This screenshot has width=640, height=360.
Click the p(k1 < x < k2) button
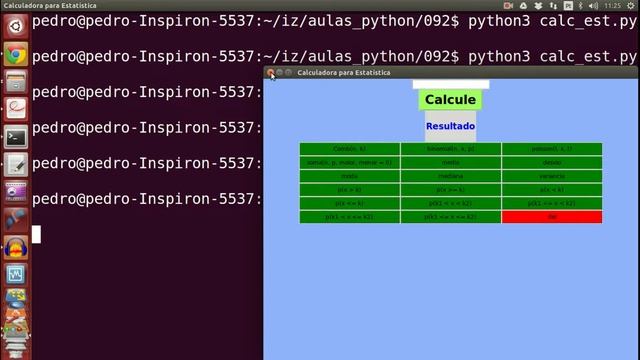click(451, 203)
